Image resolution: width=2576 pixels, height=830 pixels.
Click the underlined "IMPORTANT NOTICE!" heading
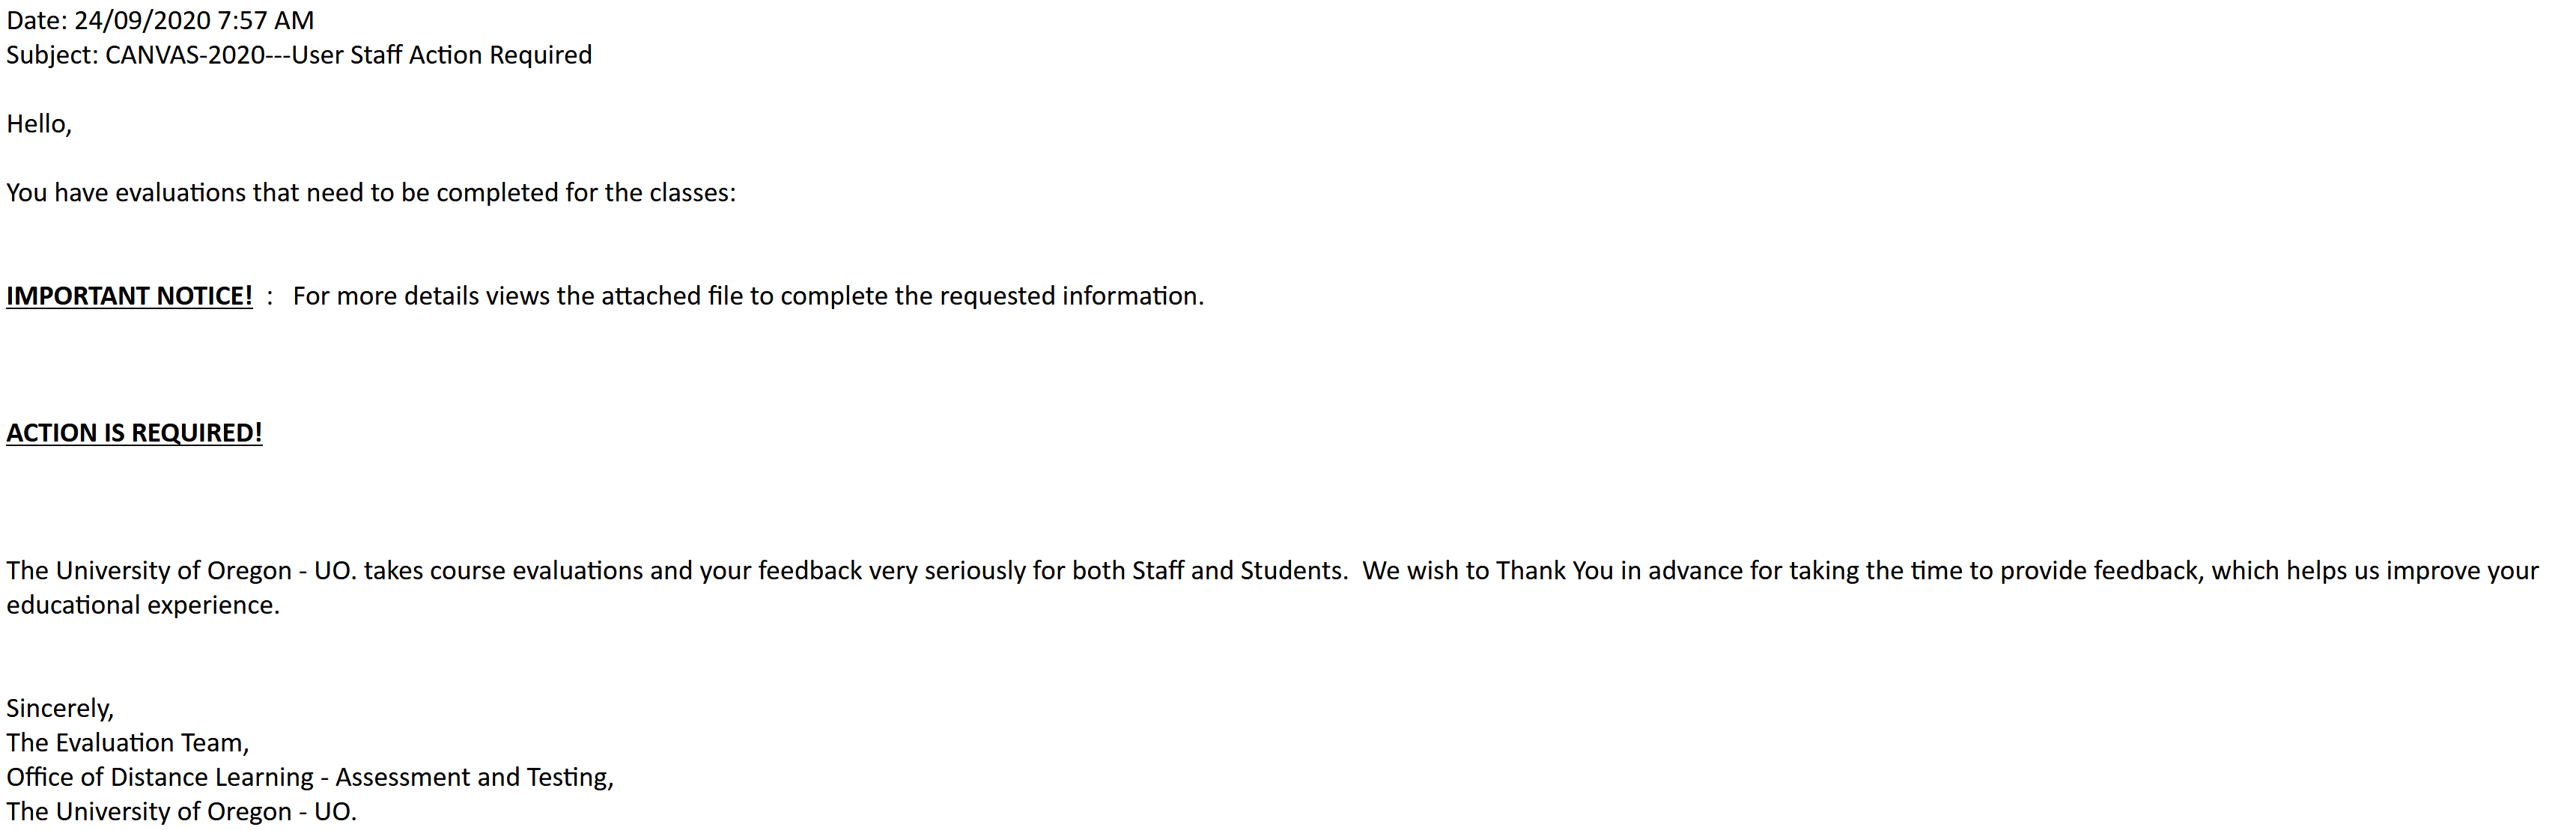(129, 296)
